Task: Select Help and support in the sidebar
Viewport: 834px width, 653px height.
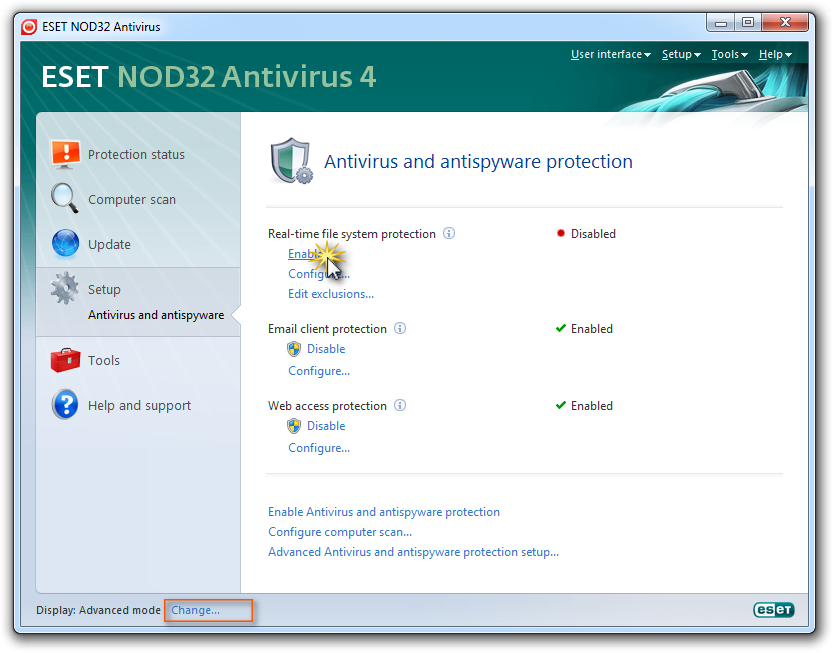Action: pos(139,406)
